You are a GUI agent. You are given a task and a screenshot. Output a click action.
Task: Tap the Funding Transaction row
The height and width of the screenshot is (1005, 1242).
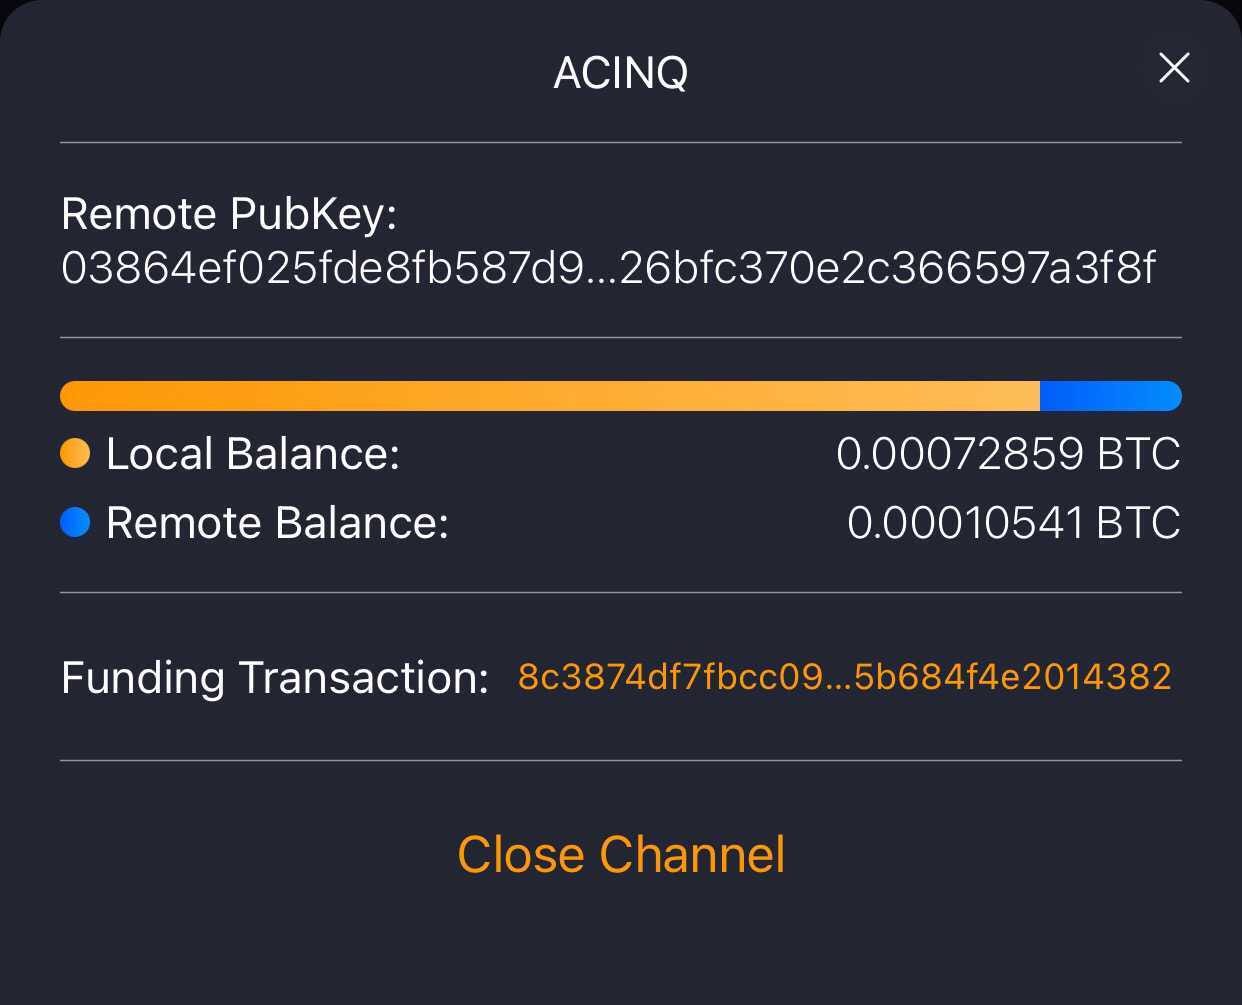click(620, 677)
